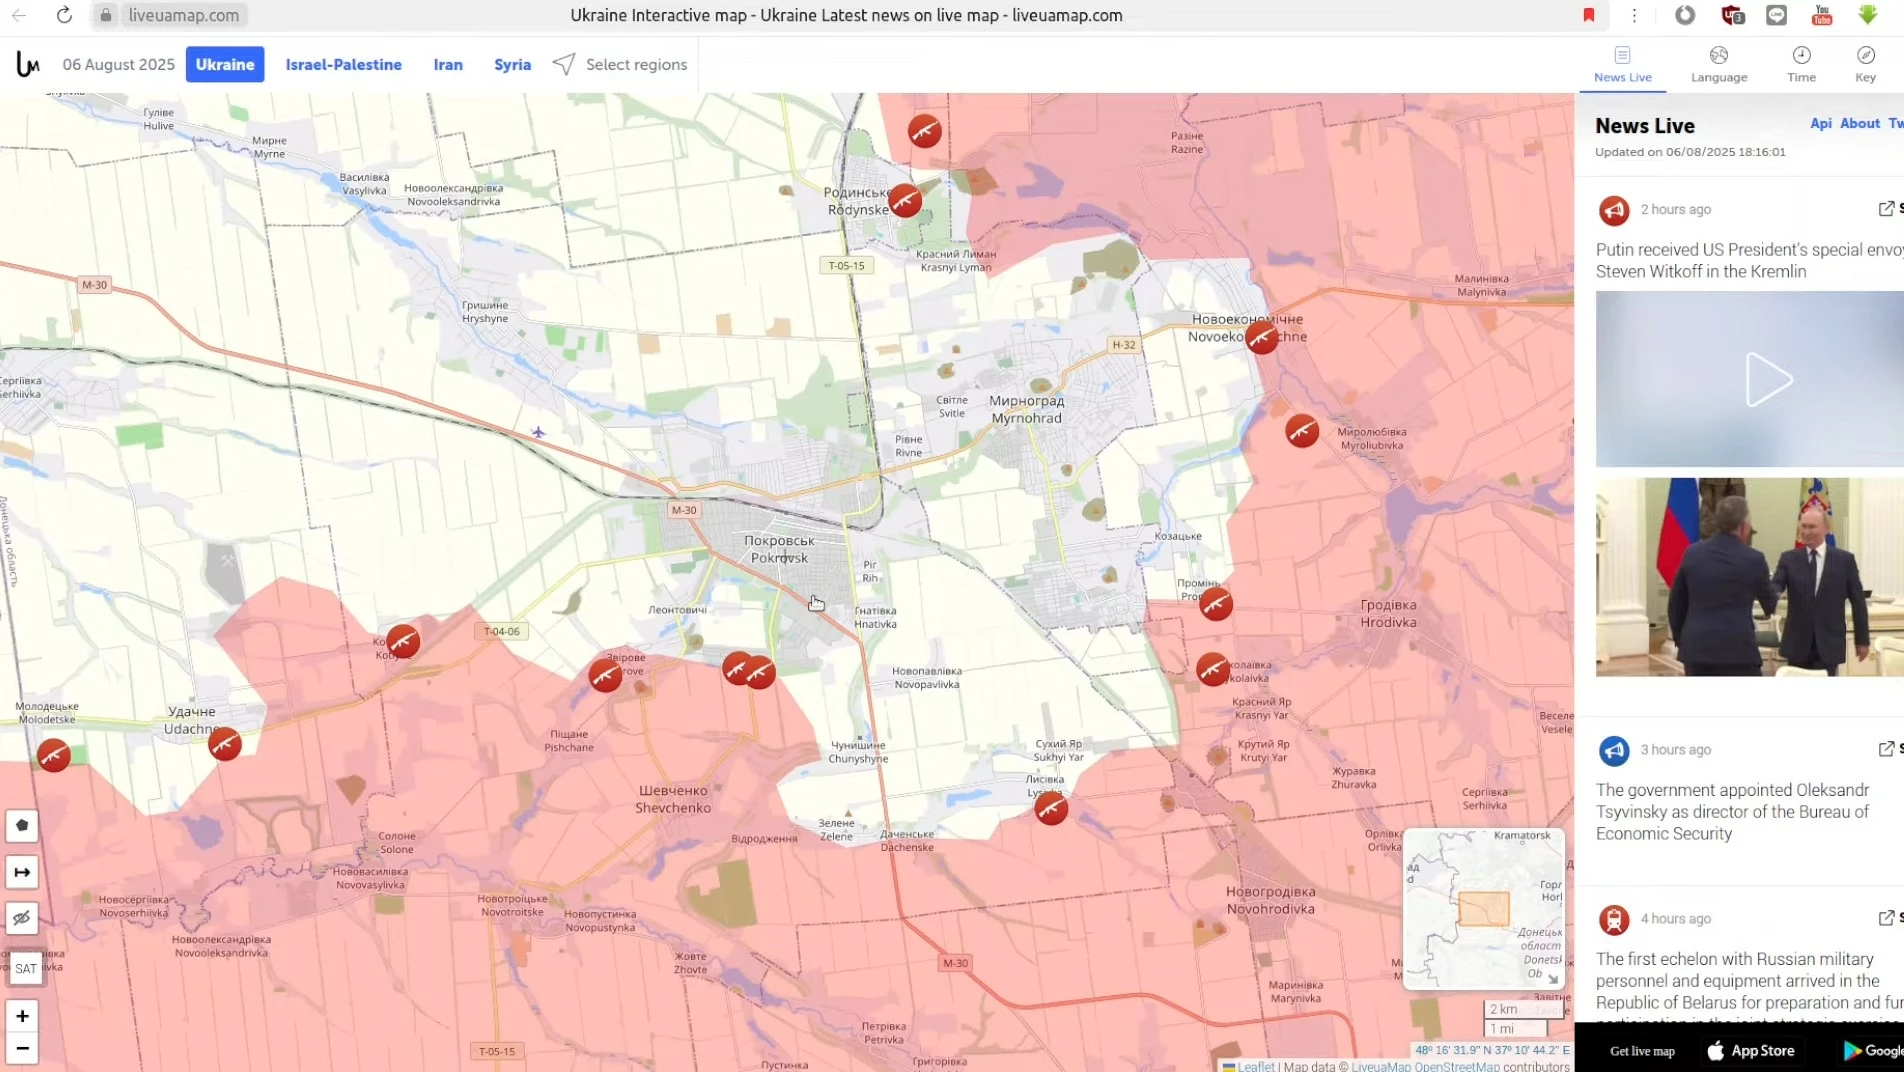This screenshot has height=1072, width=1904.
Task: Click the combat marker near Rodynske
Action: click(x=905, y=200)
